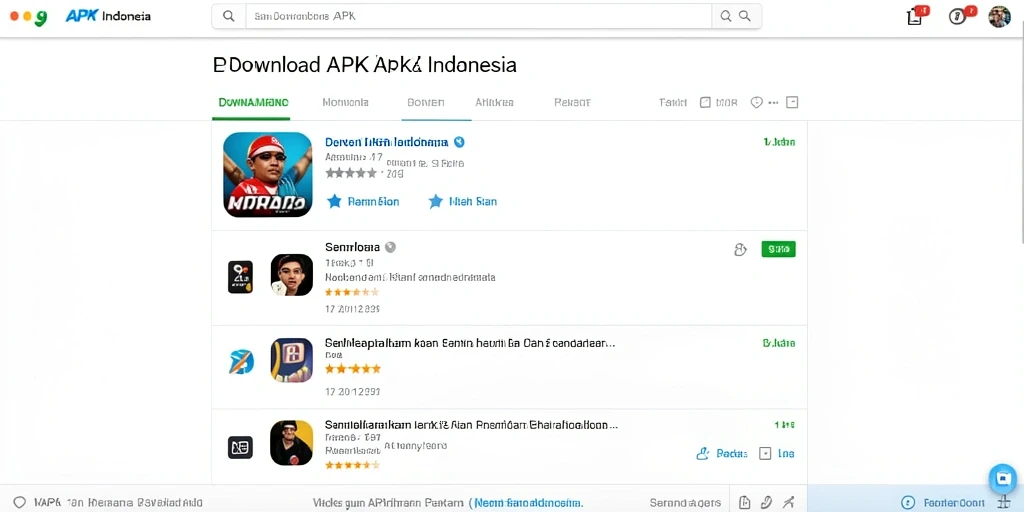Screen dimensions: 1024x512
Task: Click the blue rocket icon in the third app row
Action: 241,361
